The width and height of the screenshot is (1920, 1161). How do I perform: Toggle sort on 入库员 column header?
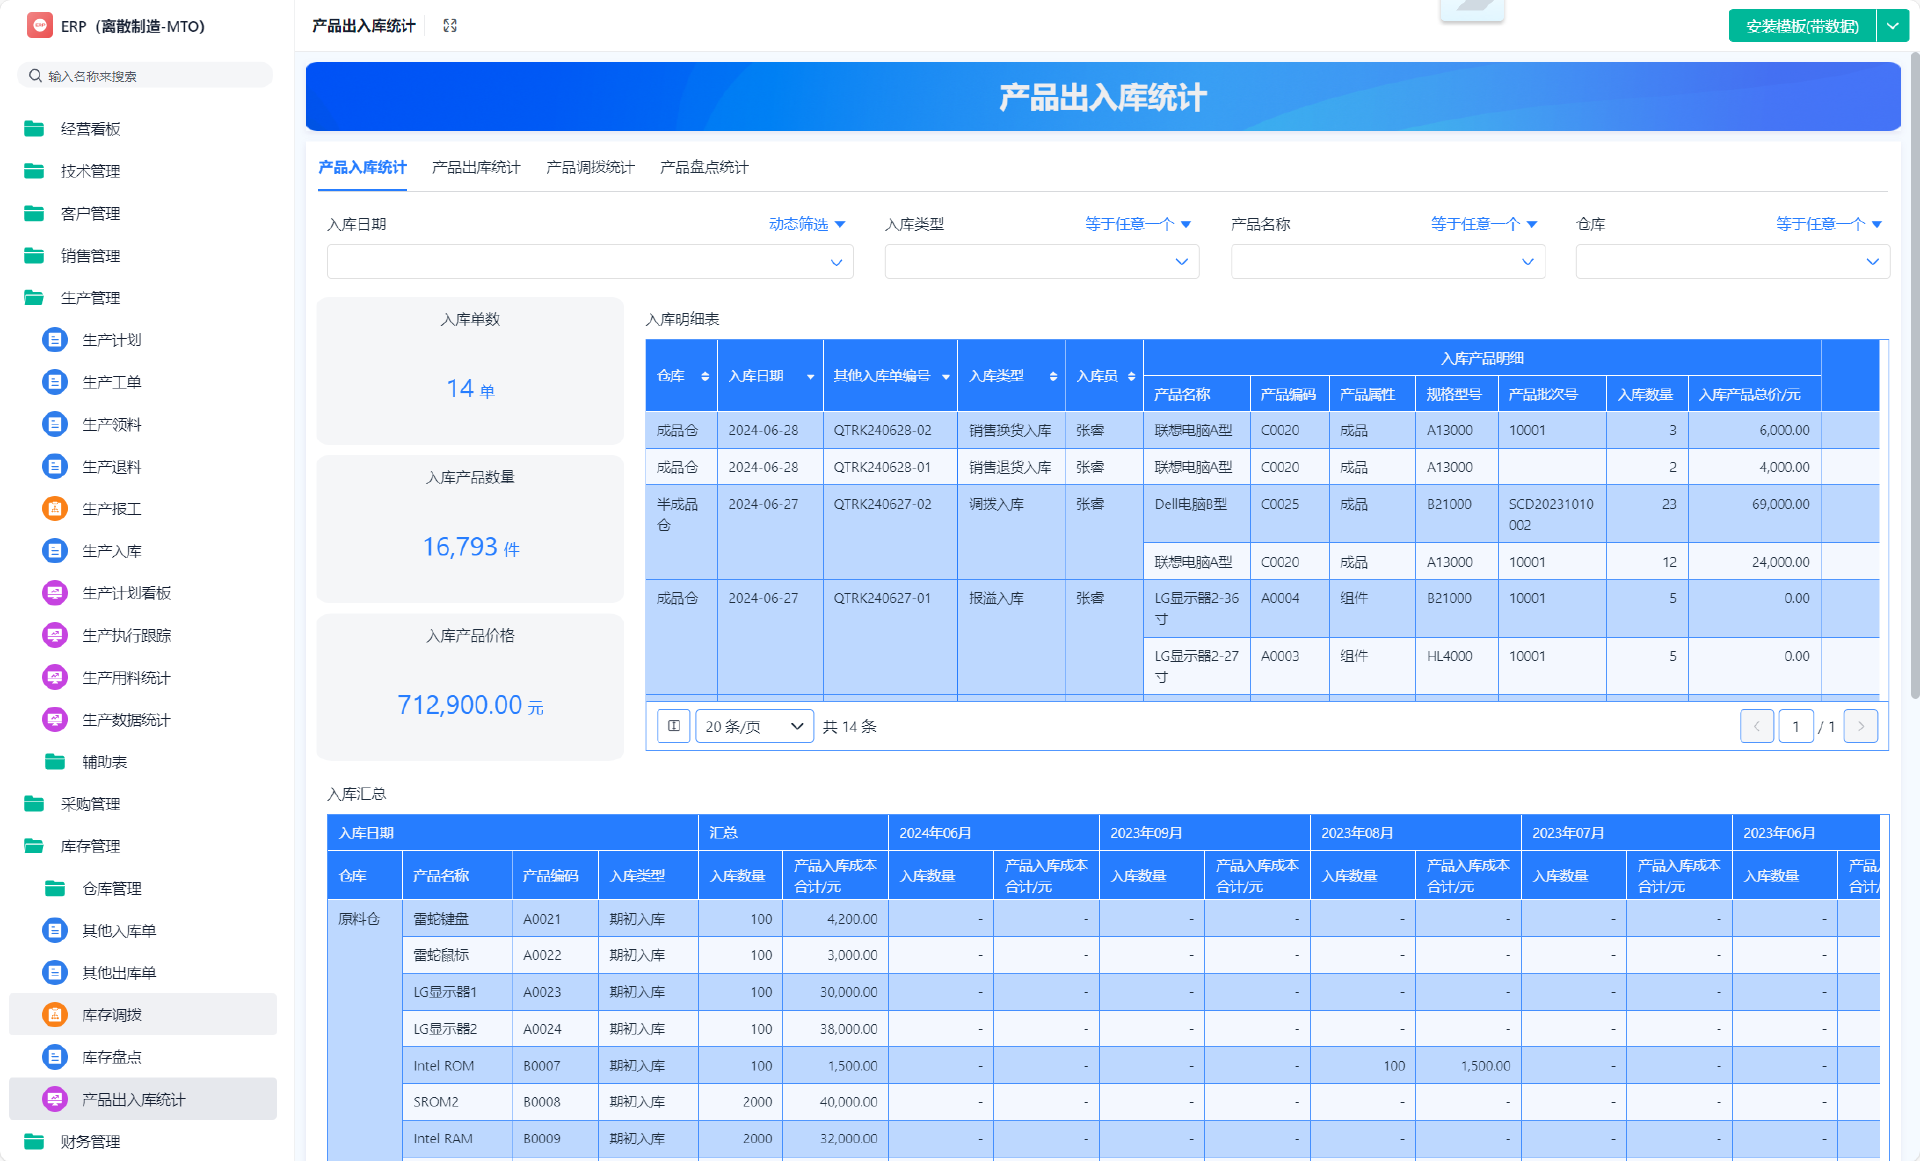point(1131,376)
